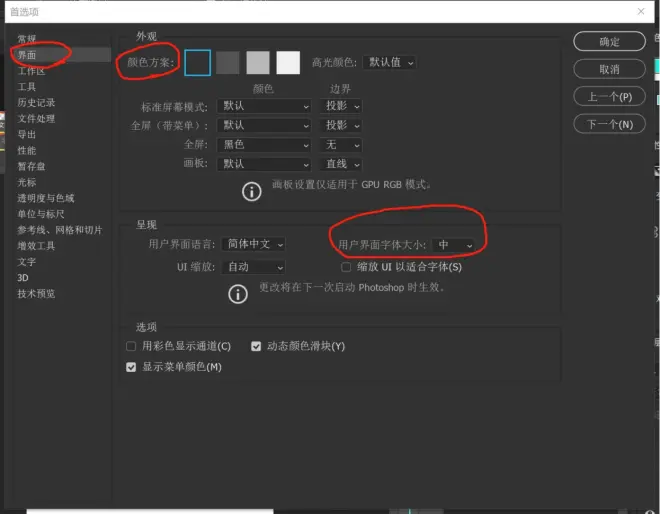Select 常规 in the preferences list

click(x=27, y=39)
